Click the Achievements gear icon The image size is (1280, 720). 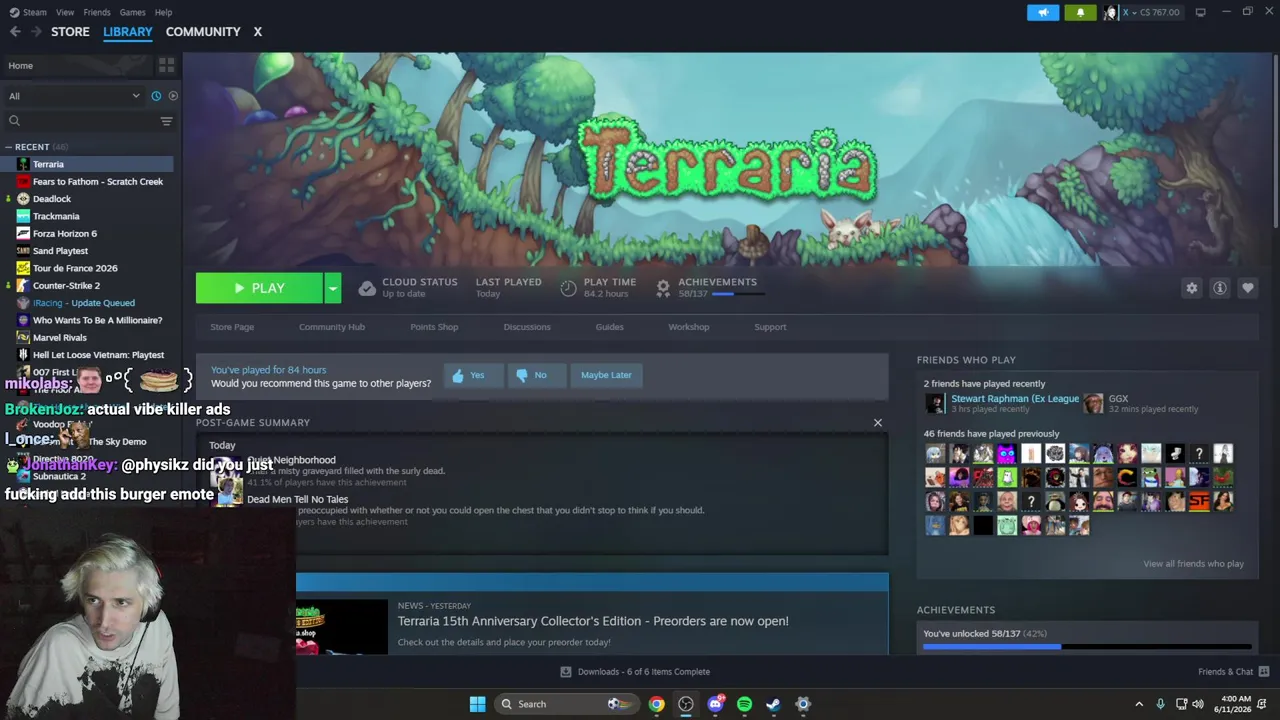662,288
